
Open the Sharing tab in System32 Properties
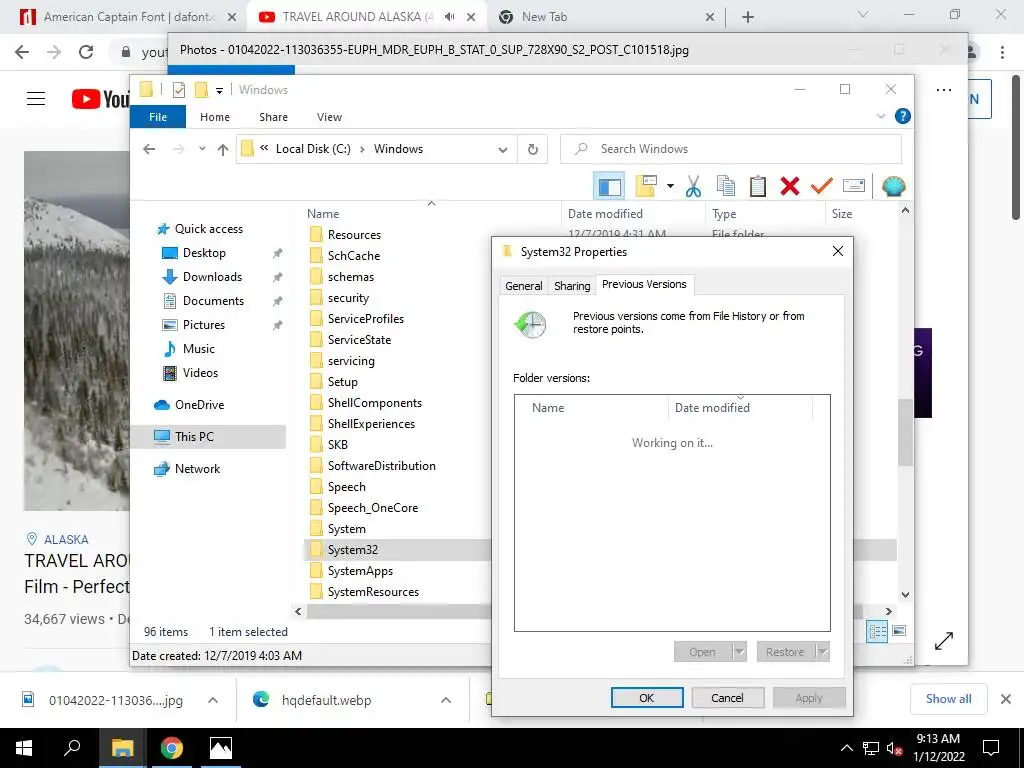pyautogui.click(x=572, y=286)
